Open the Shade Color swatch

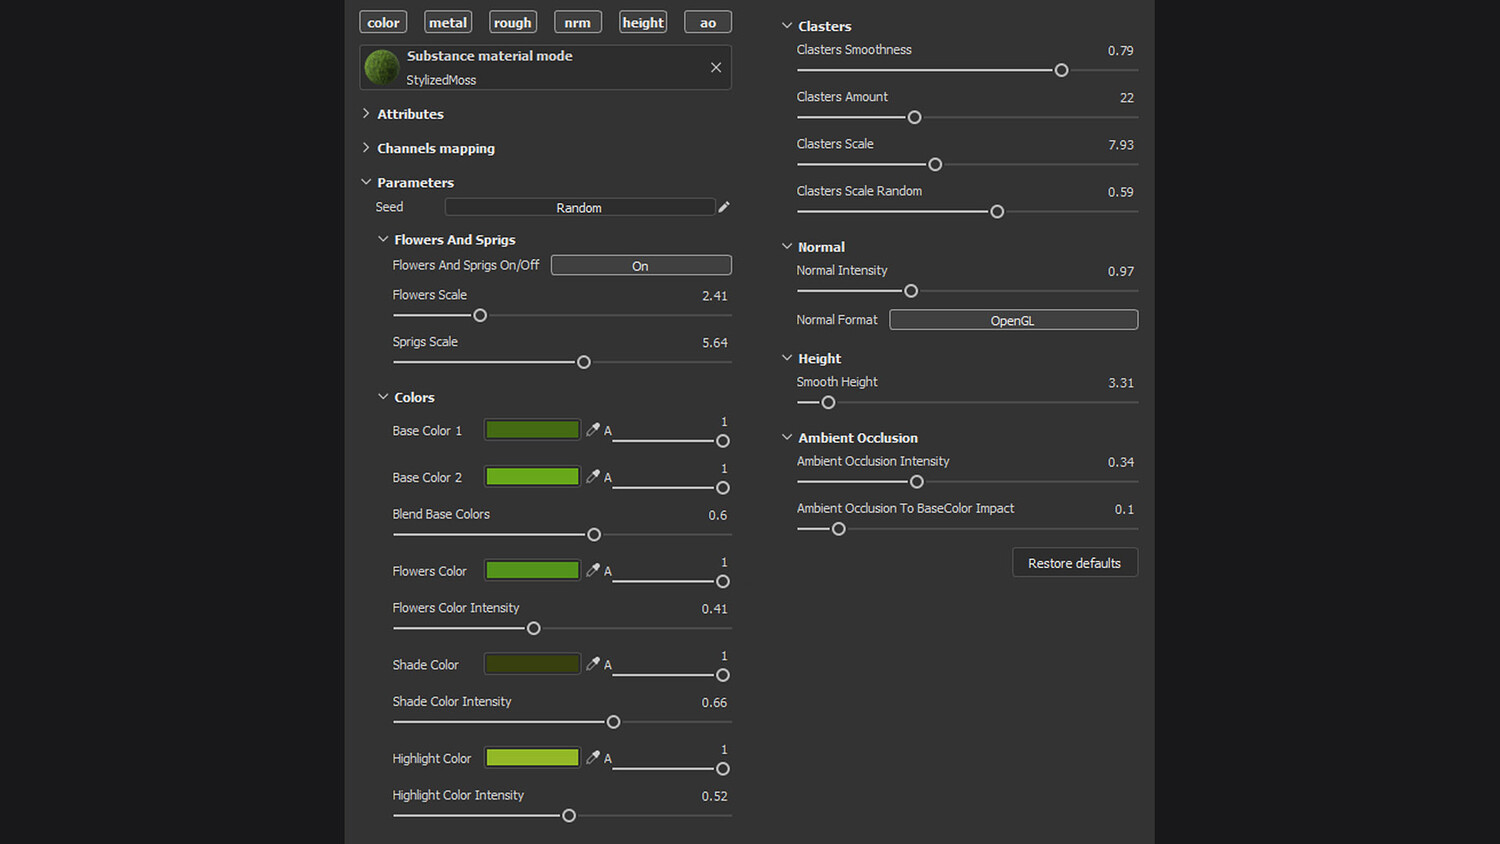532,664
